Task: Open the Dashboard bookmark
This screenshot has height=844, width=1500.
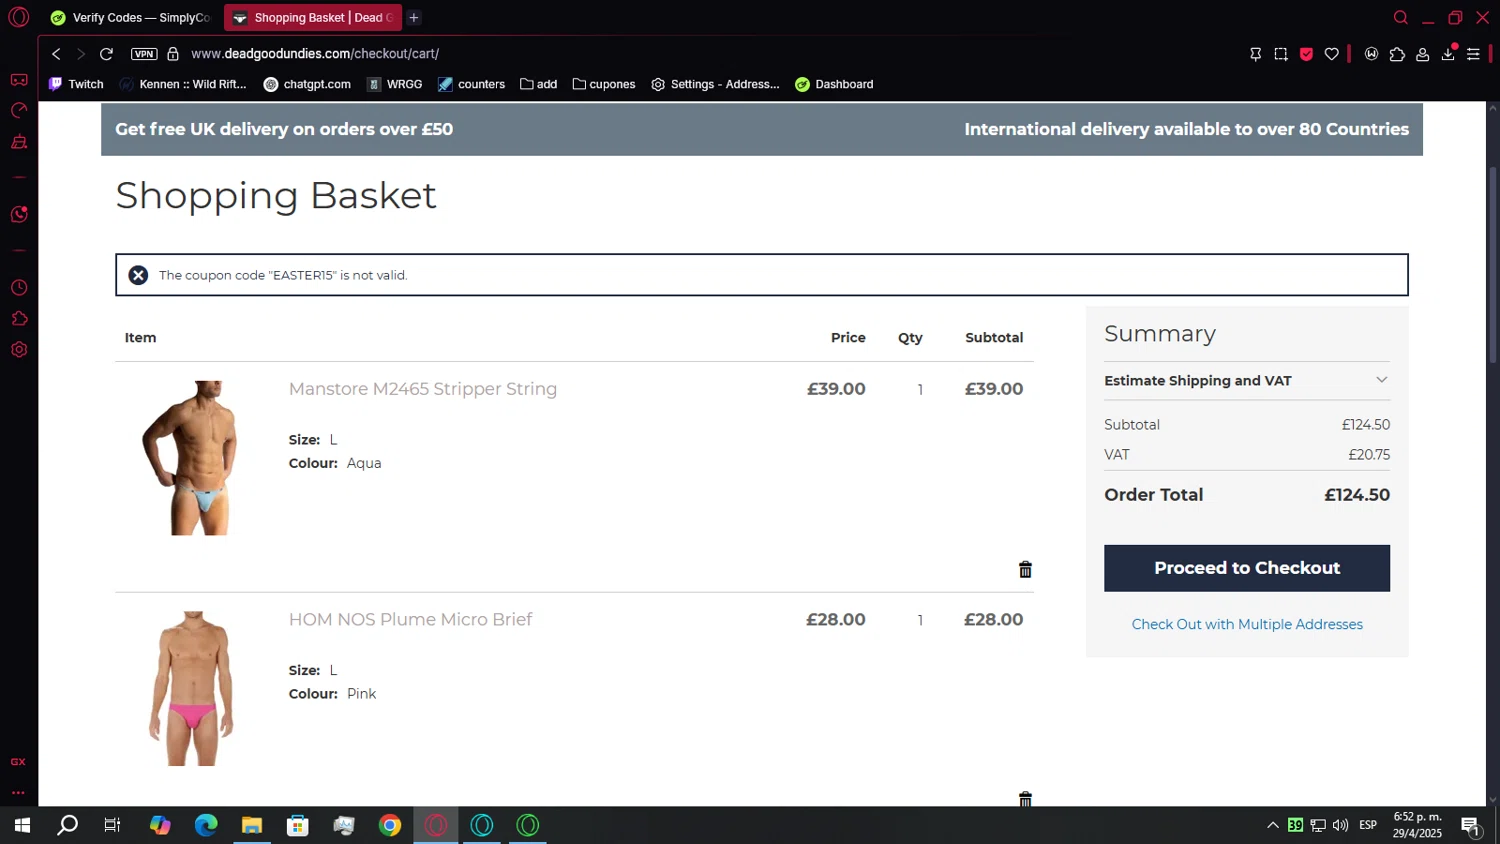Action: (x=834, y=84)
